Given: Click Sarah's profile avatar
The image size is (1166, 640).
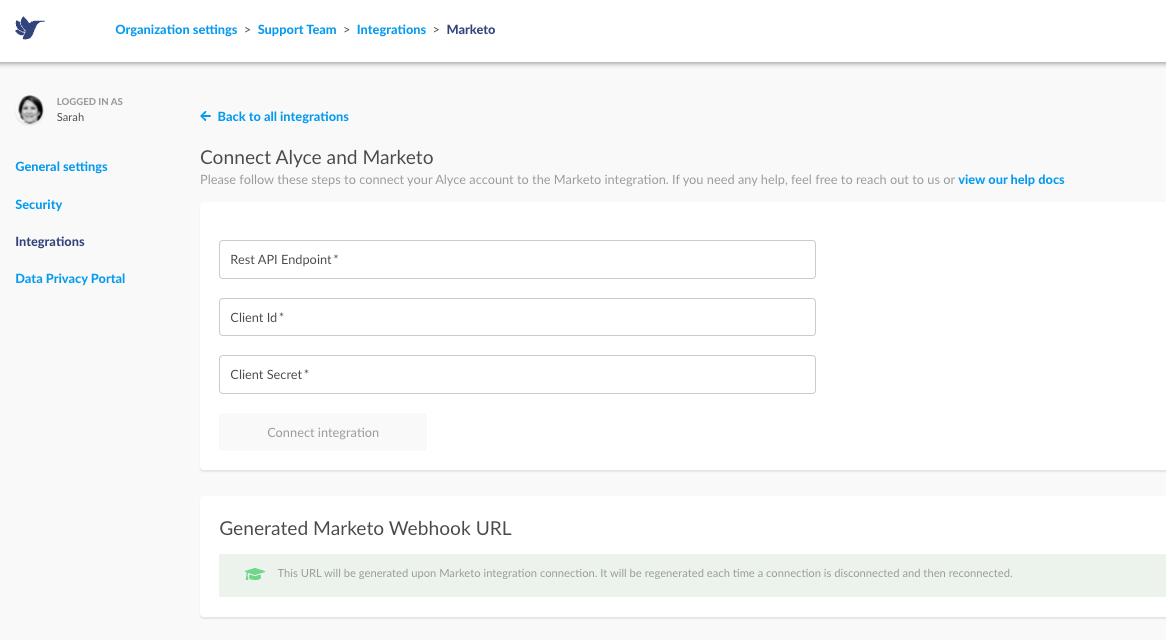Looking at the screenshot, I should 30,109.
